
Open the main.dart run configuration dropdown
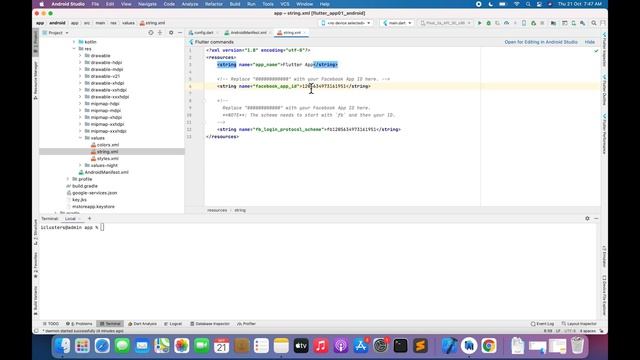[x=397, y=23]
